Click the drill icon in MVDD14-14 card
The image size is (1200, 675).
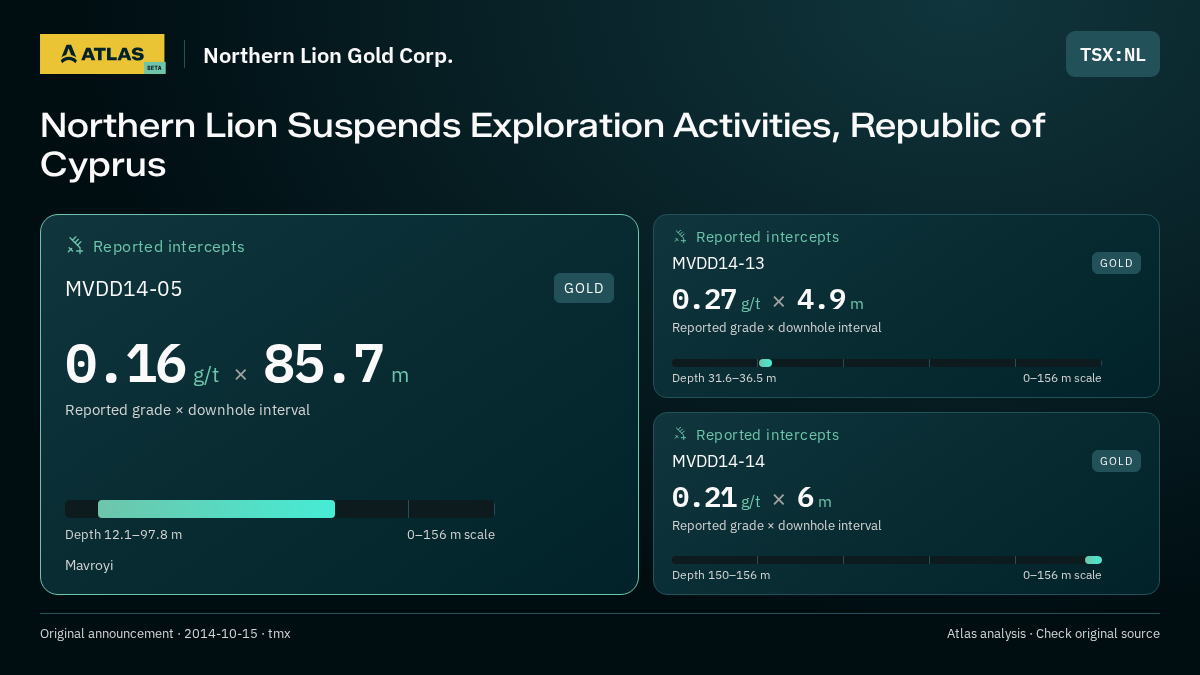pos(680,434)
